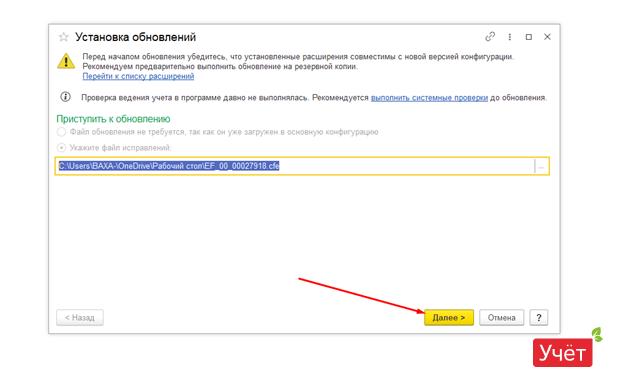Click the 'Приступить к обновлению' heading
Screen dimensions: 624x392
point(113,119)
